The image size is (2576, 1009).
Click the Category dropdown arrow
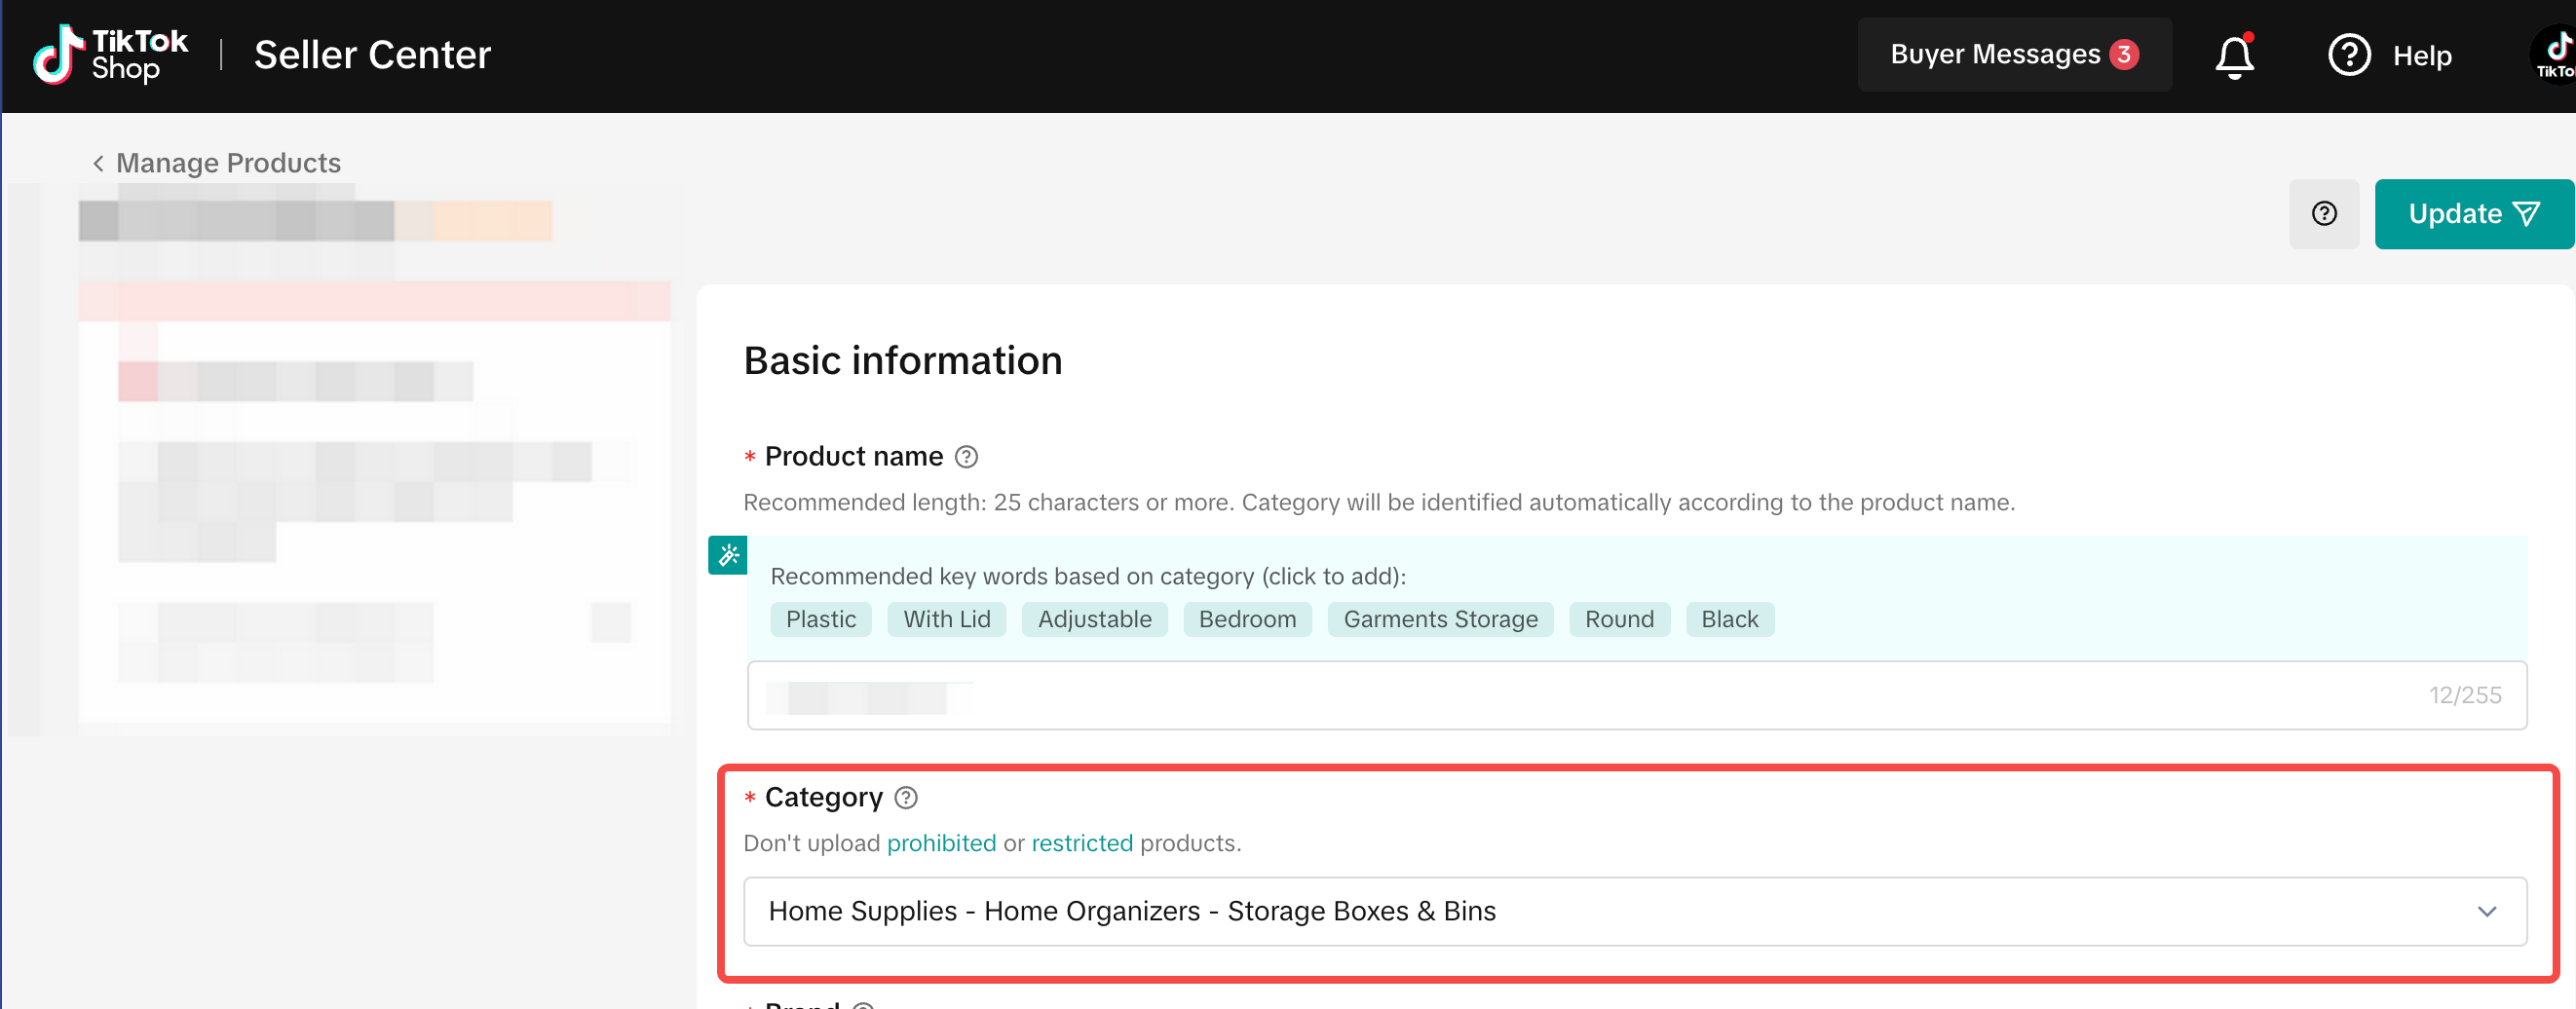tap(2486, 911)
